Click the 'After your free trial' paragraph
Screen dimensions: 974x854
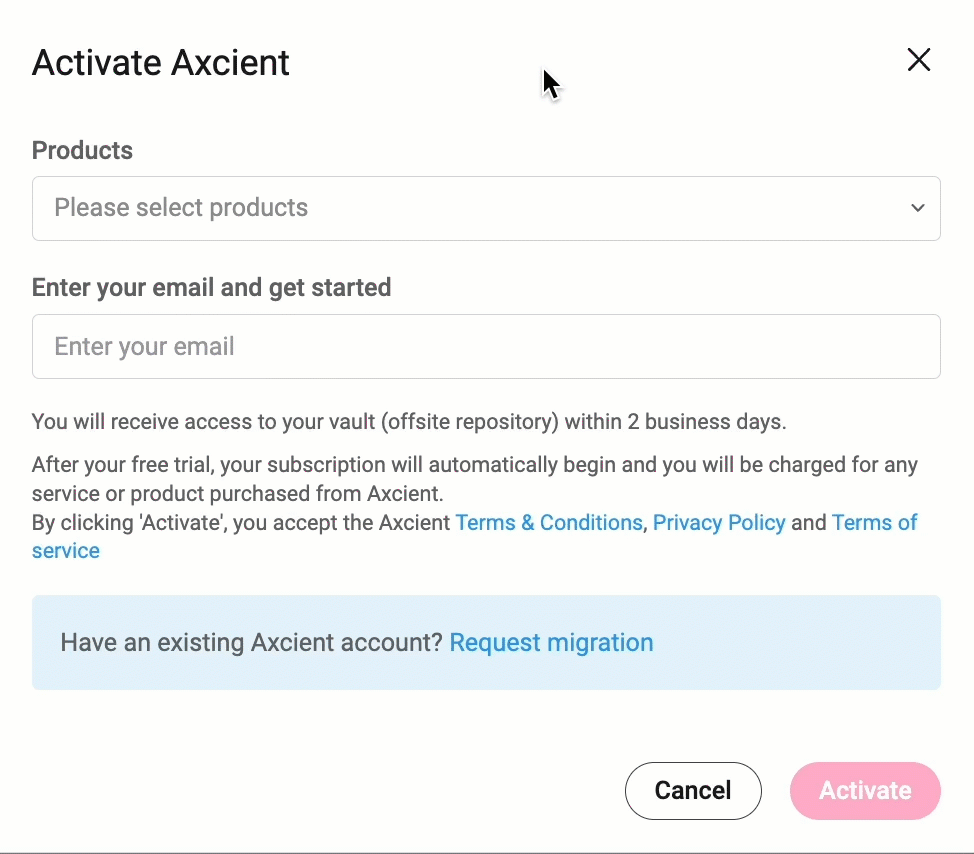475,479
